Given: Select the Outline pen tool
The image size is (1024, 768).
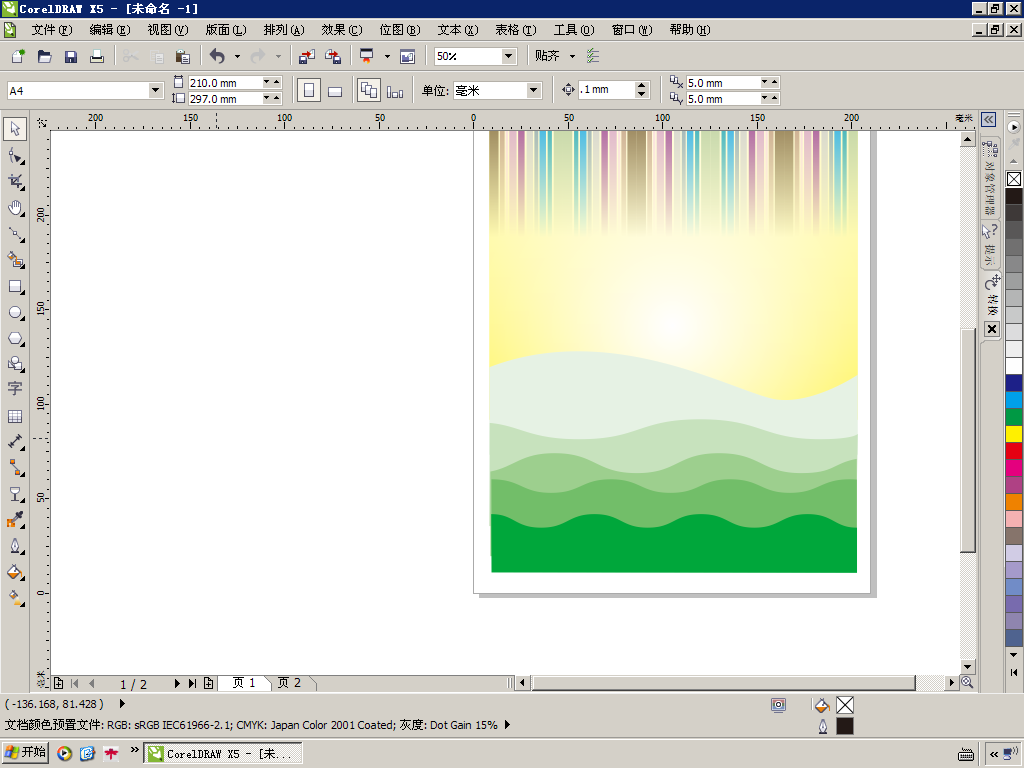Looking at the screenshot, I should pyautogui.click(x=15, y=547).
